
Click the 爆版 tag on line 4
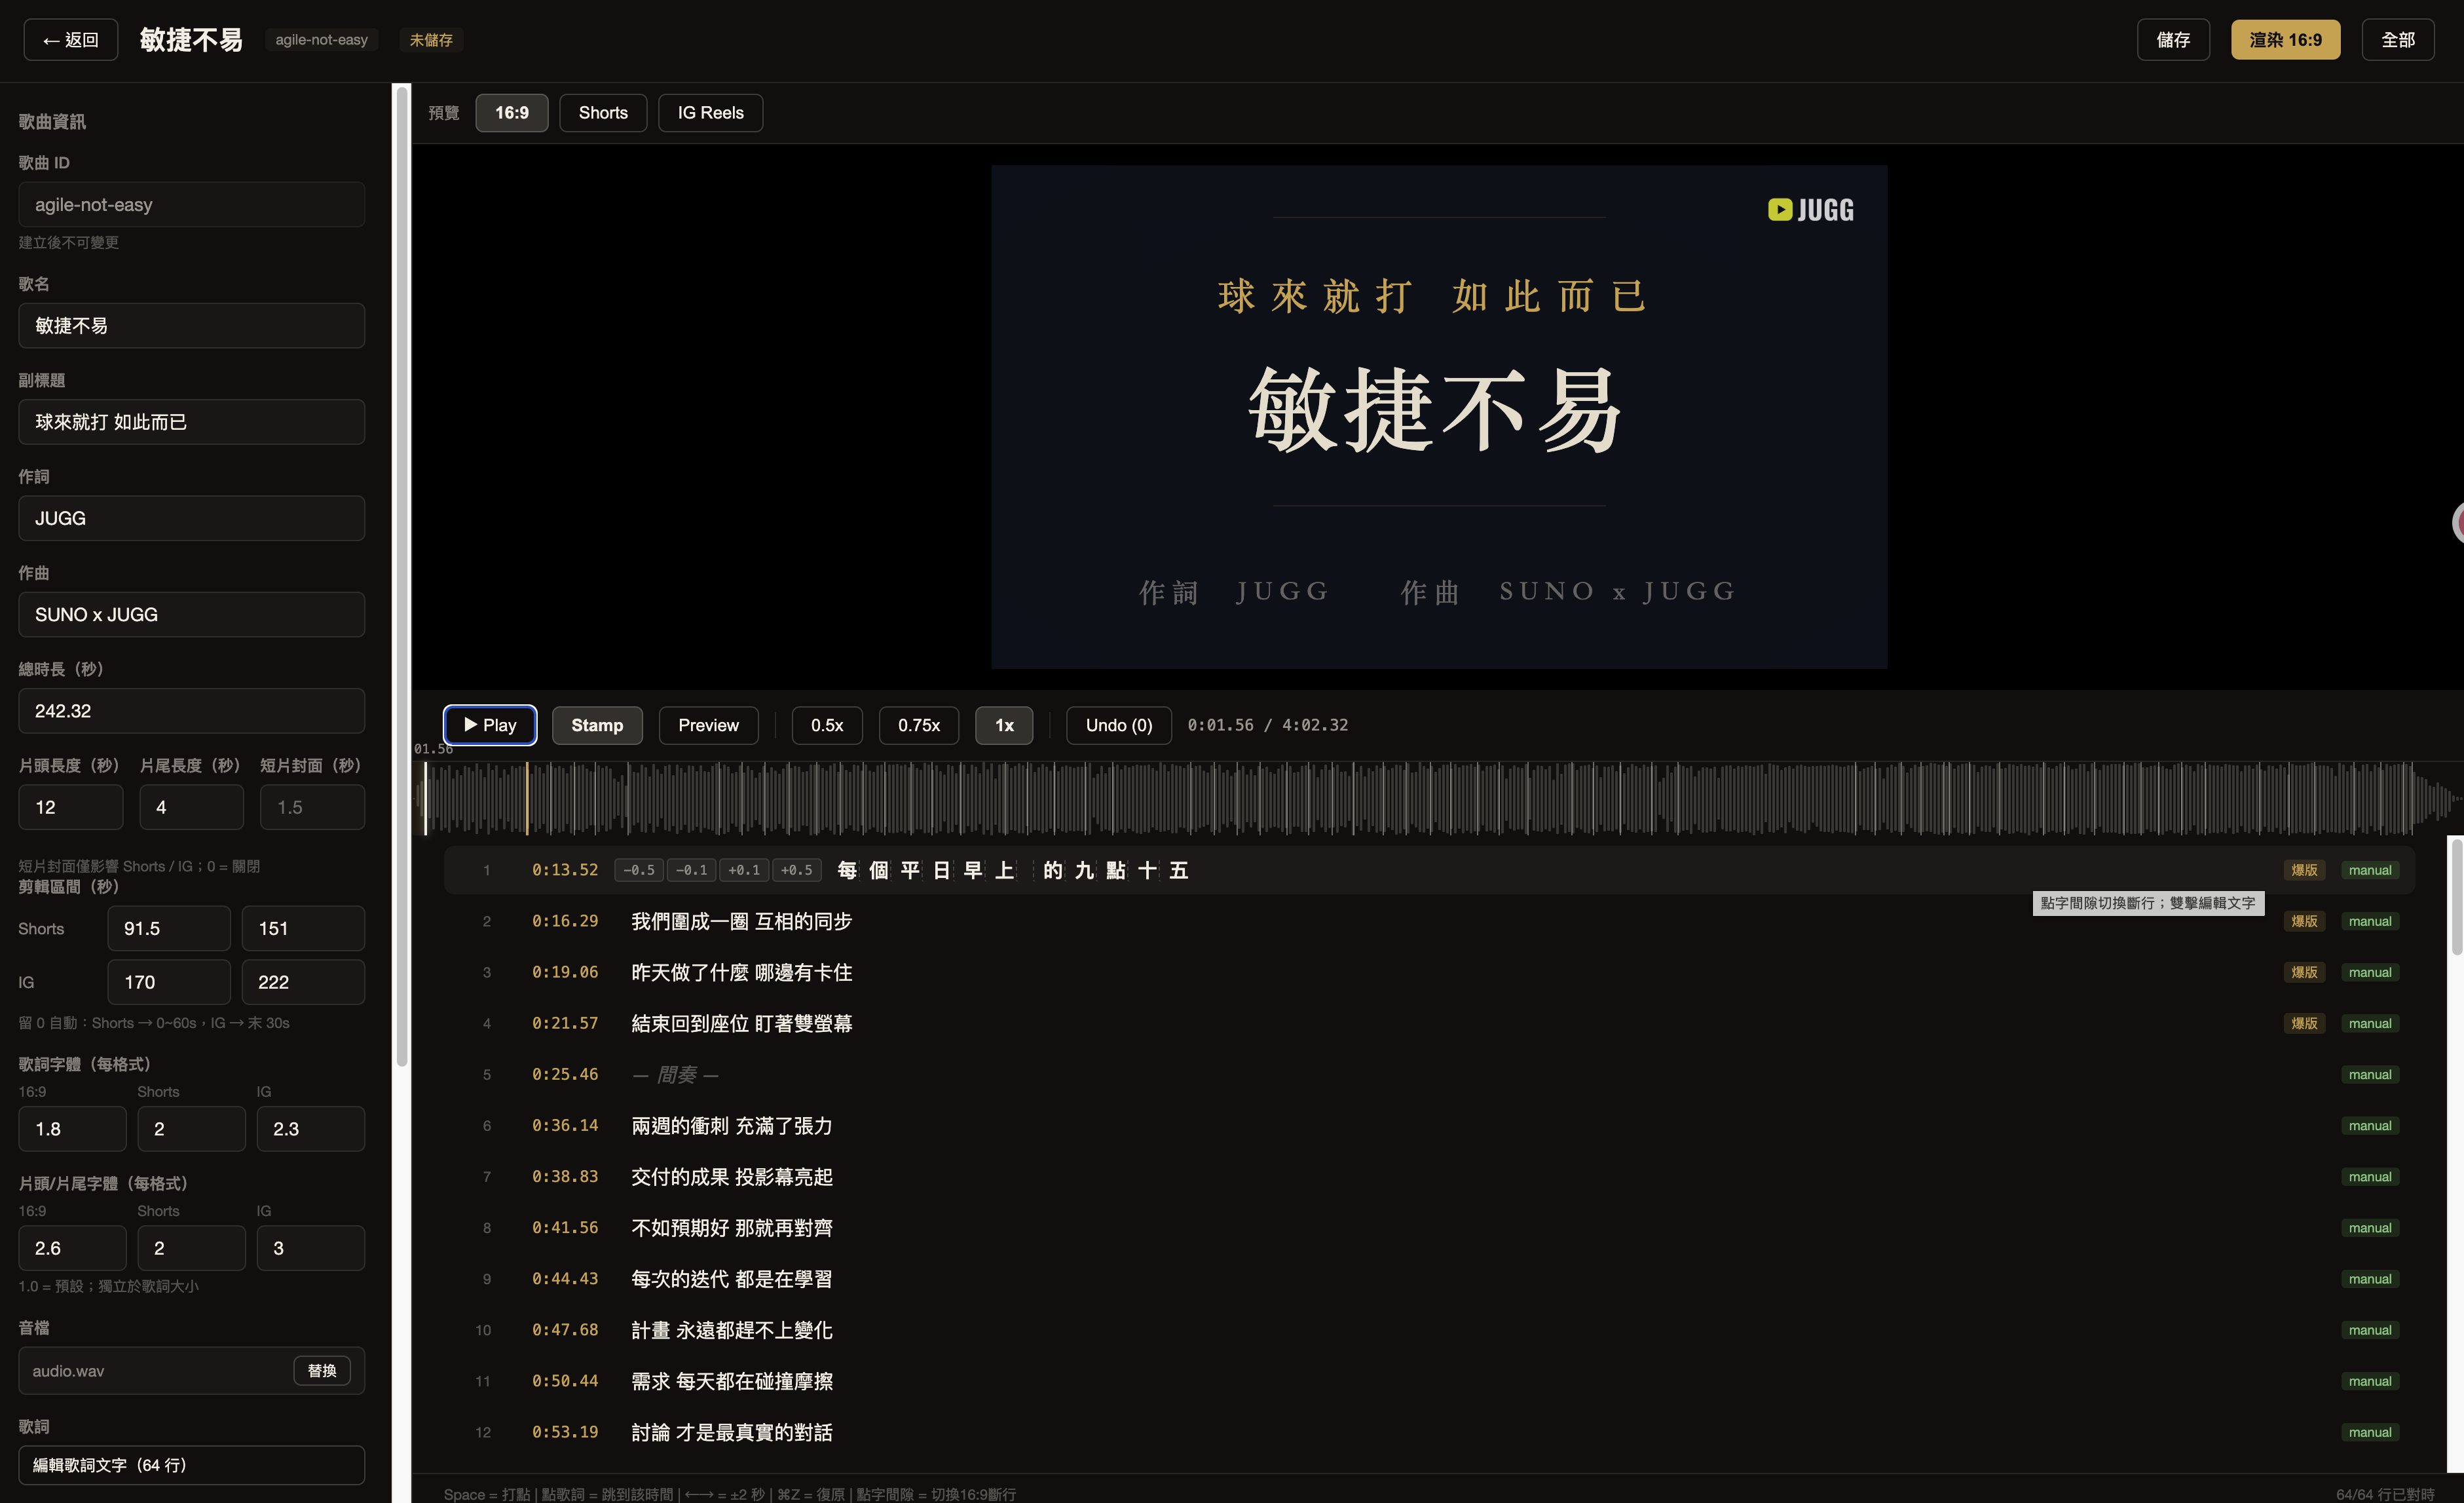point(2304,1023)
